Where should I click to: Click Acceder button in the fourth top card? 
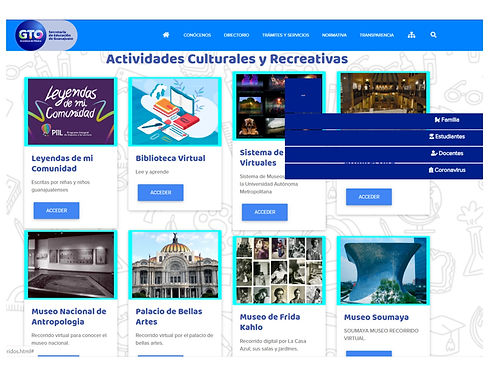pyautogui.click(x=369, y=197)
